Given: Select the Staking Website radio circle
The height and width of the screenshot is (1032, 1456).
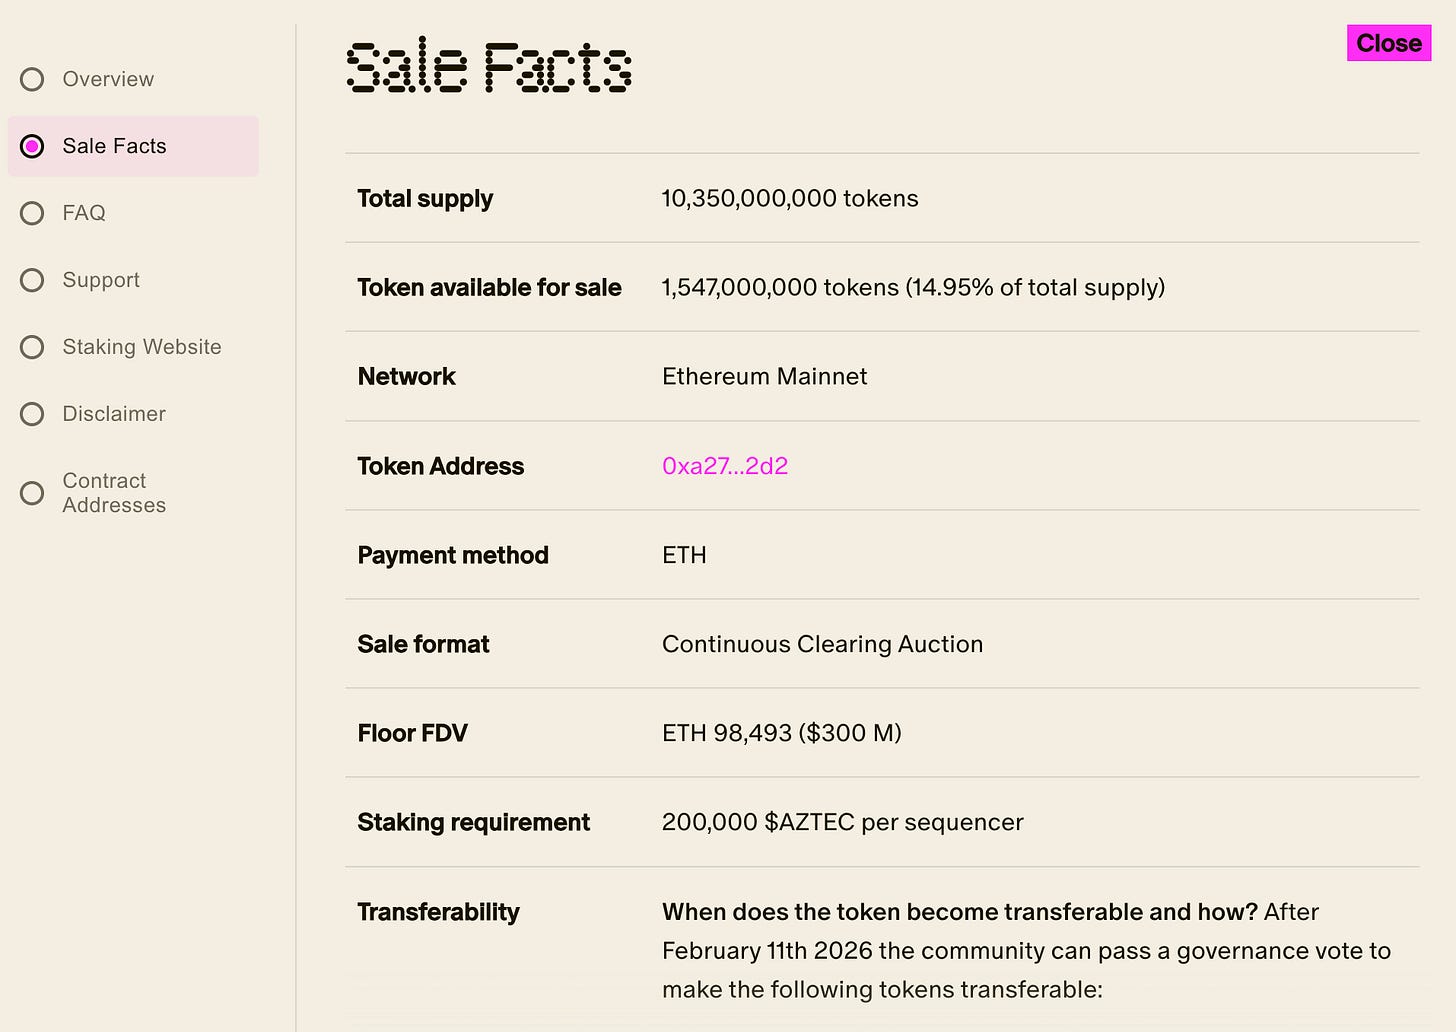Looking at the screenshot, I should tap(32, 347).
